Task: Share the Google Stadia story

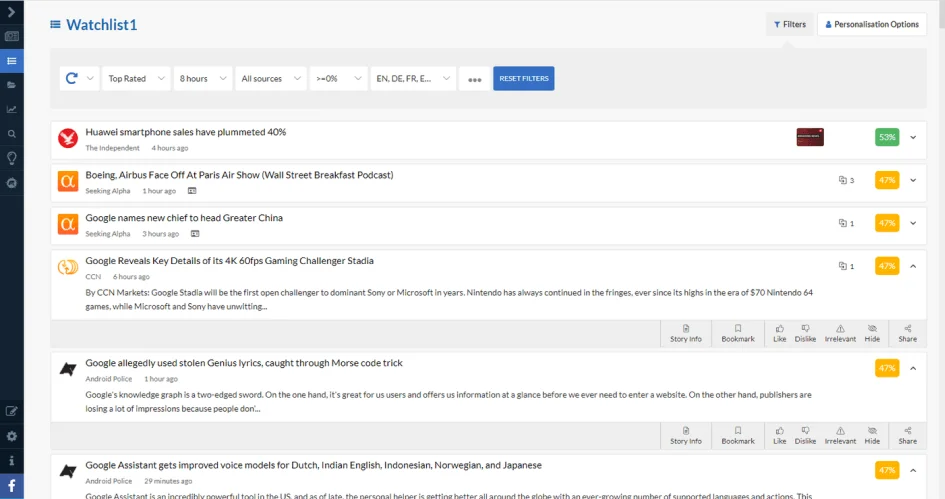Action: (908, 333)
